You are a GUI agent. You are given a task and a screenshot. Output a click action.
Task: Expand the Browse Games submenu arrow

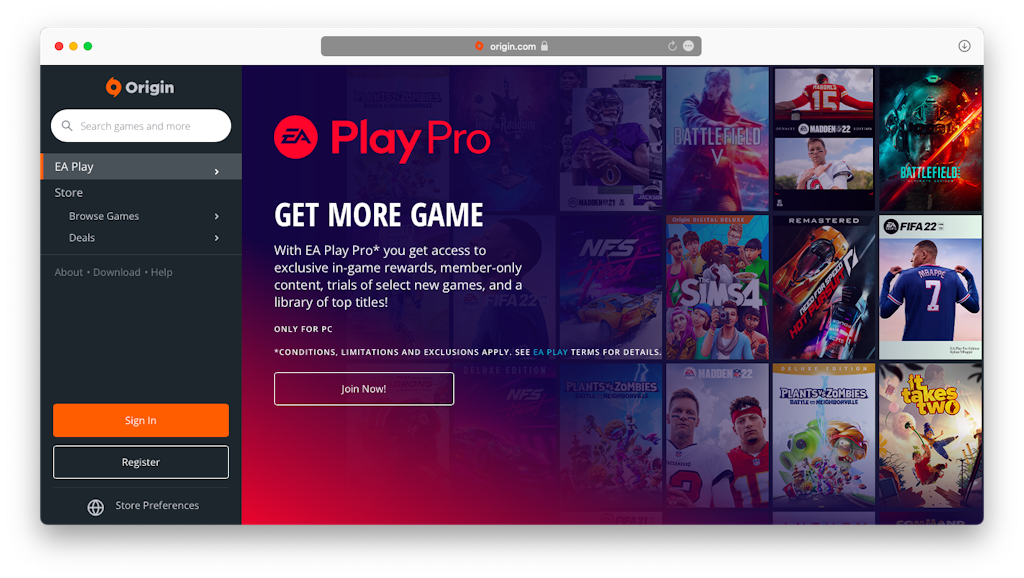click(x=217, y=216)
